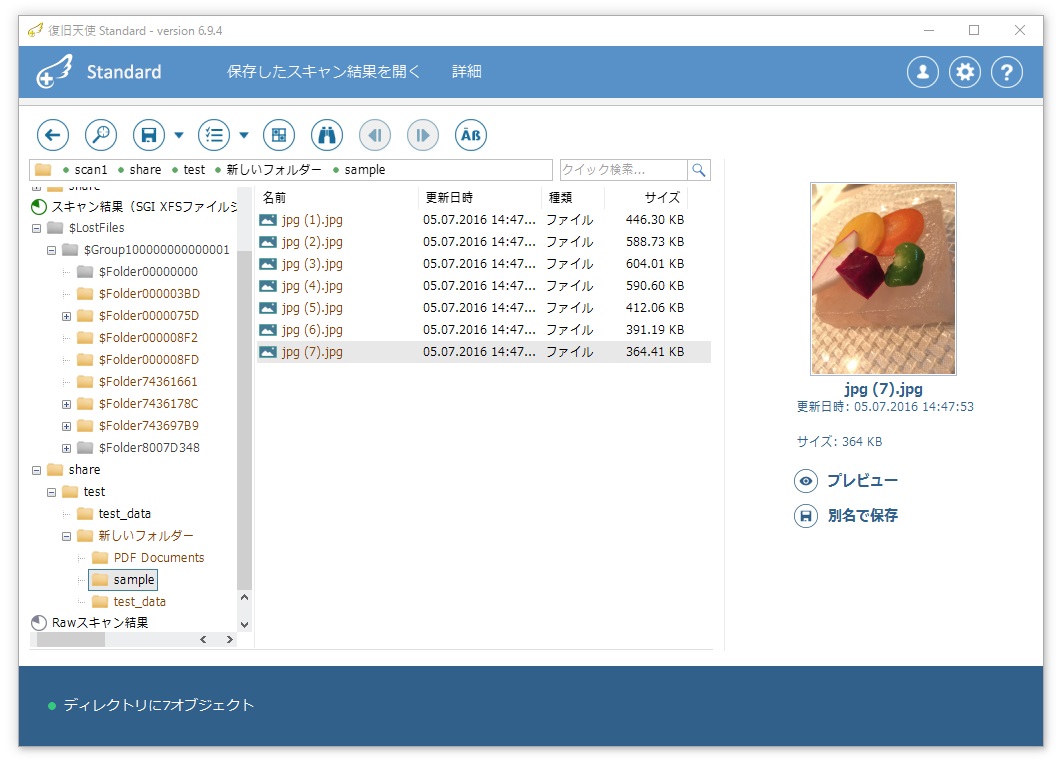The image size is (1059, 765).
Task: Click the previous result toolbar icon
Action: click(375, 135)
